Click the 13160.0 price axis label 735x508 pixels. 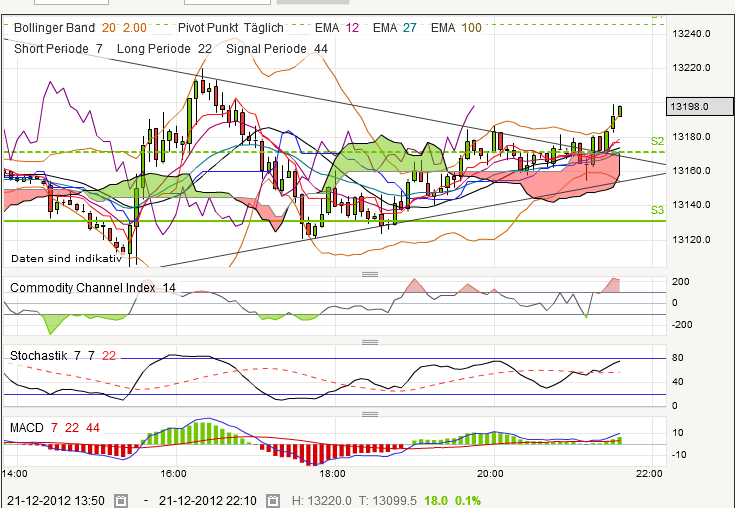click(x=691, y=171)
